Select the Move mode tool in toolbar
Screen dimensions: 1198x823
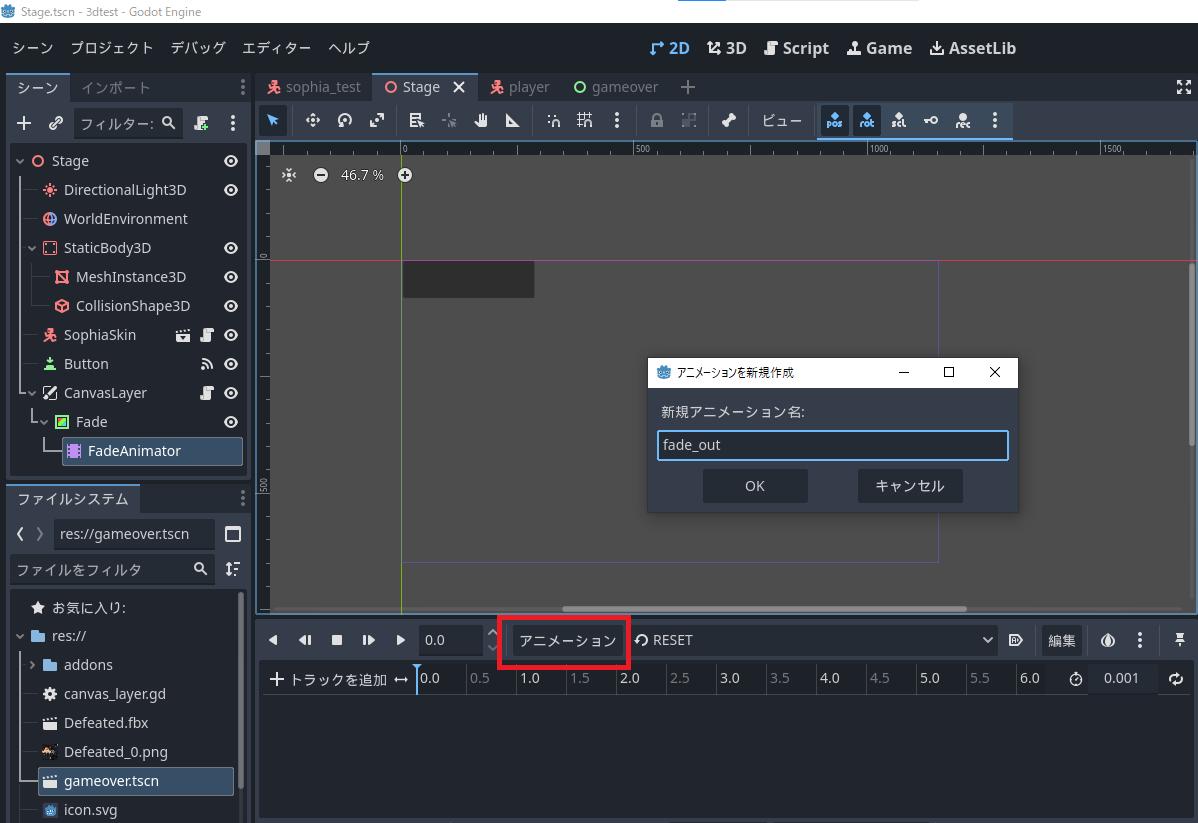pyautogui.click(x=312, y=120)
